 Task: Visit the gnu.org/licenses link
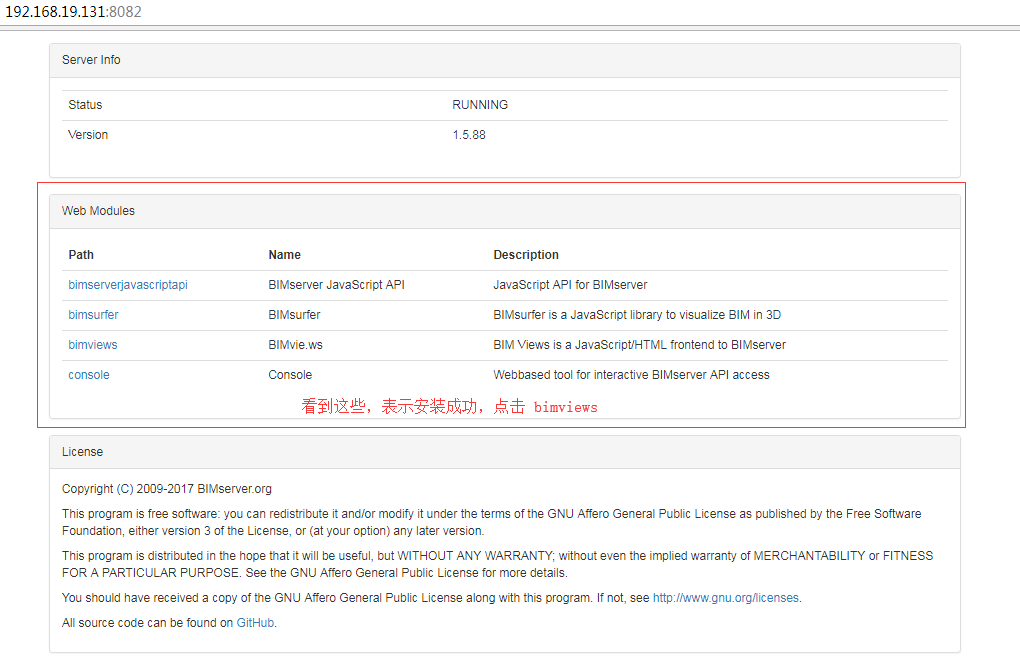coord(726,598)
